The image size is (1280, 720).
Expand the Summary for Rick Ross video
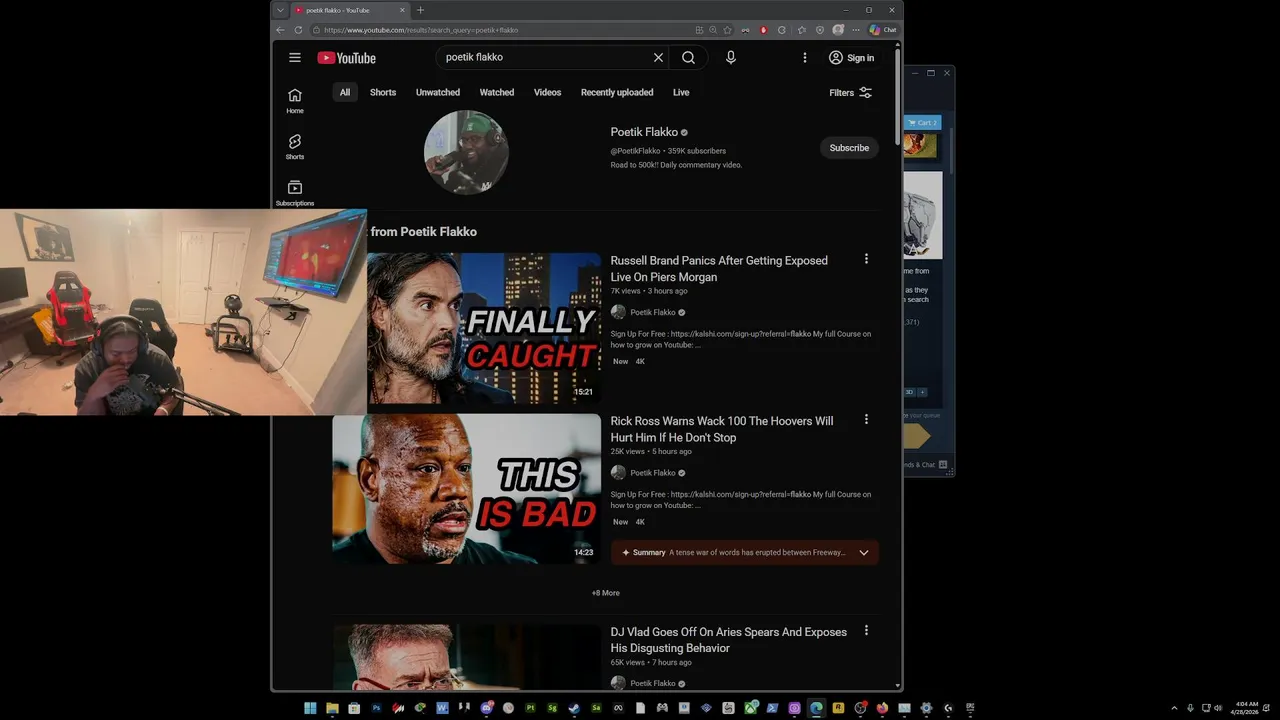[x=864, y=552]
